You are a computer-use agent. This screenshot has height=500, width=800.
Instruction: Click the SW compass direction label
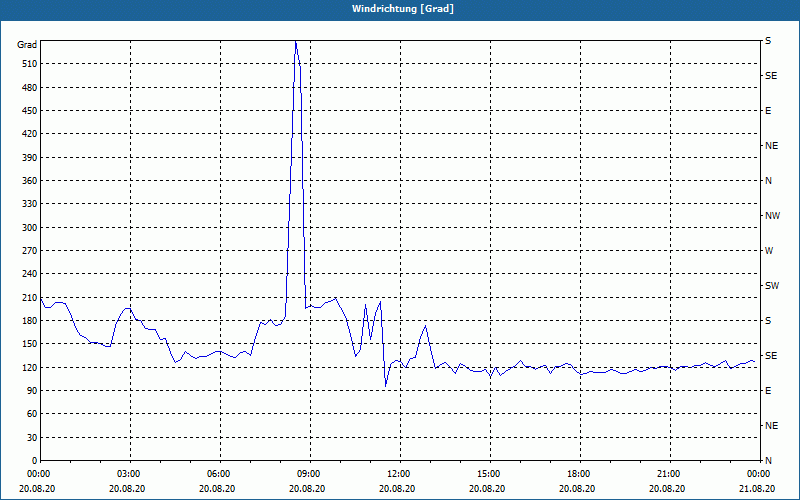[x=772, y=286]
